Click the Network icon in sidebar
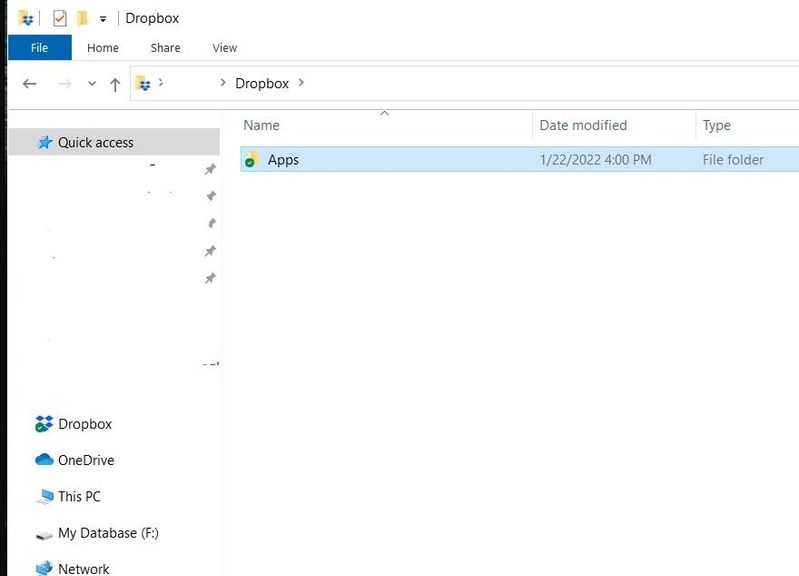Screen dimensions: 799x576 click(44, 568)
